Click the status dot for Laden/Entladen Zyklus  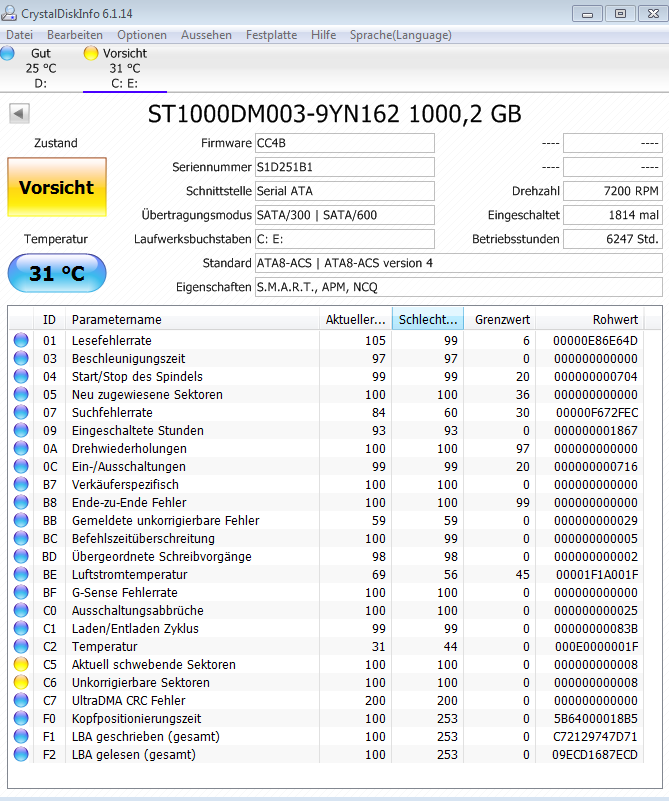tap(21, 628)
